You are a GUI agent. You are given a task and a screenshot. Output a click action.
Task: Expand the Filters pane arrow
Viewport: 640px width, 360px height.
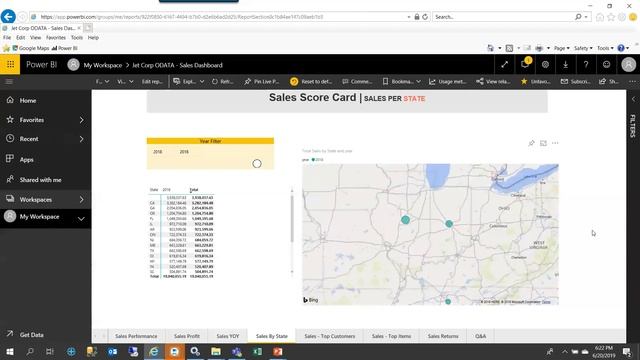(x=633, y=99)
